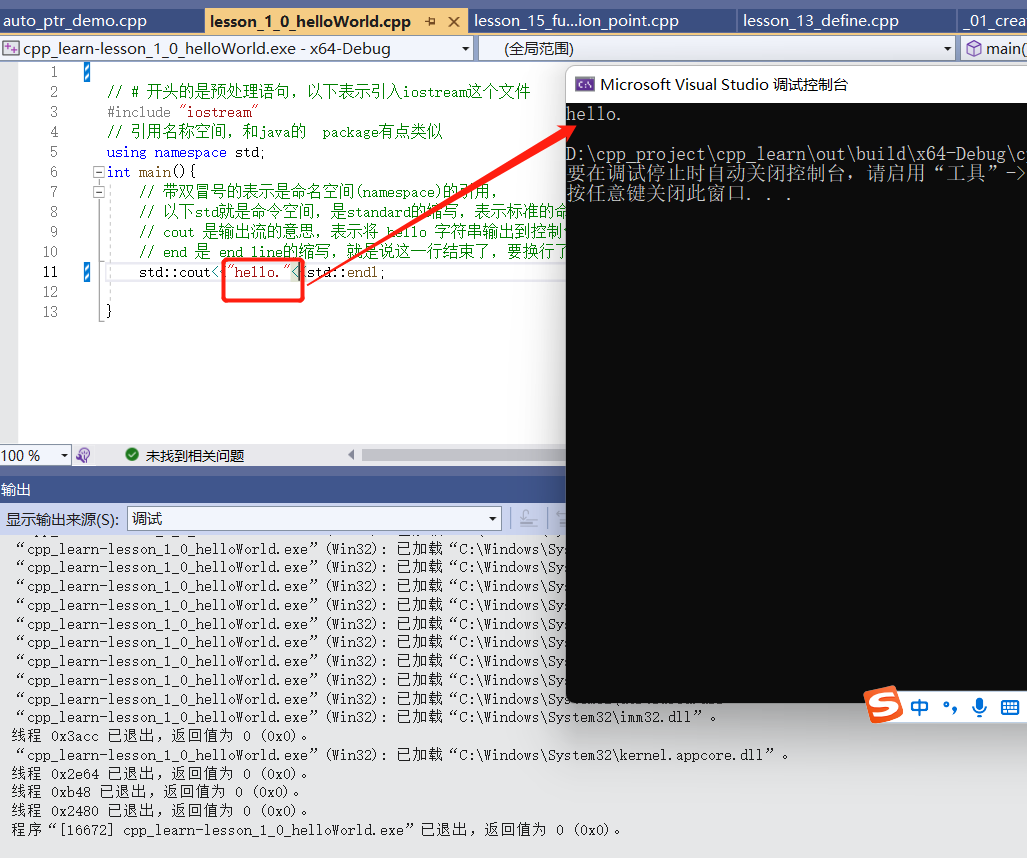Click the IntelliCode purple brain icon

83,455
